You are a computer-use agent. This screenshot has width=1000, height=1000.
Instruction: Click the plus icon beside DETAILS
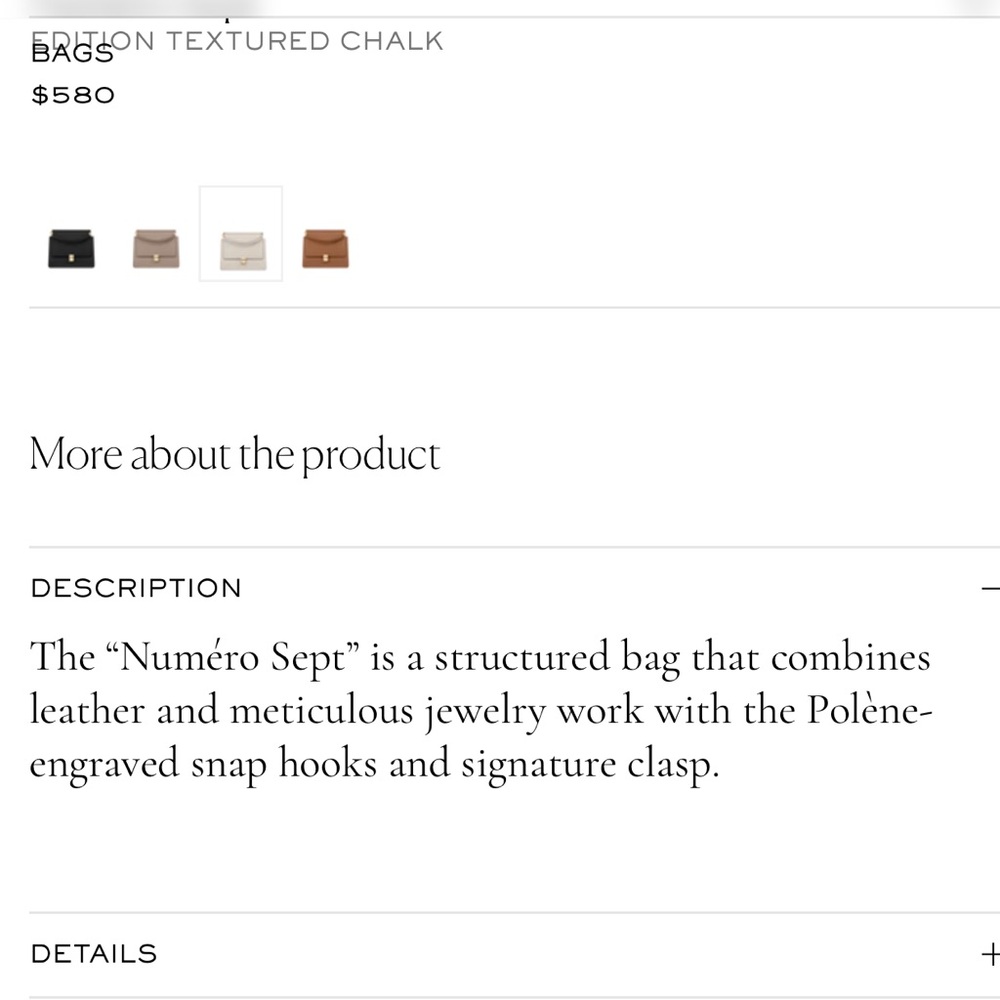pos(992,953)
